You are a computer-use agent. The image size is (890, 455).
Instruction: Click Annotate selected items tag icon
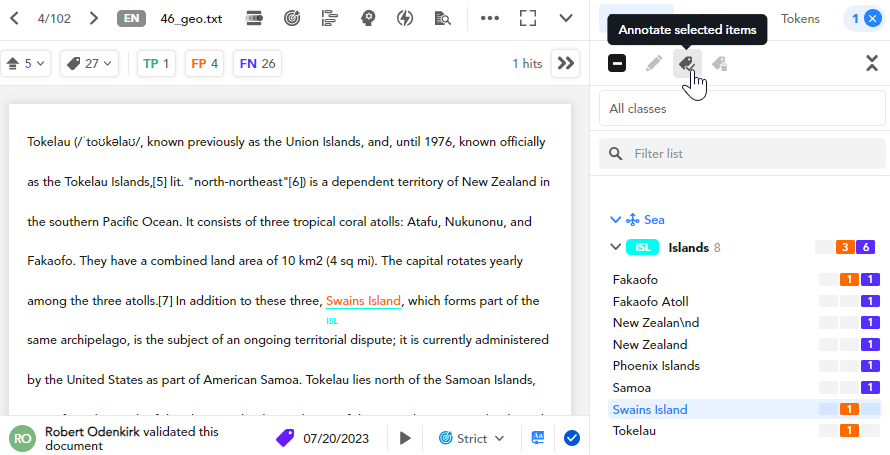[x=685, y=64]
